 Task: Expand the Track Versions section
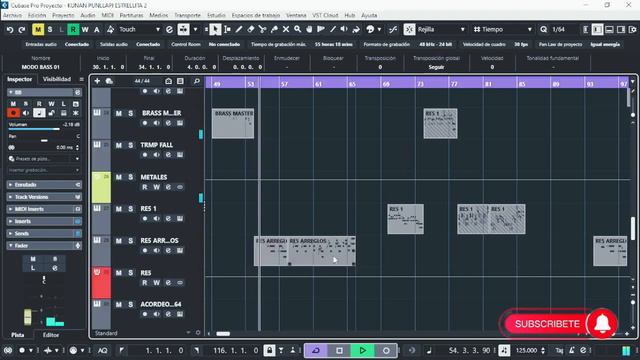[44, 197]
